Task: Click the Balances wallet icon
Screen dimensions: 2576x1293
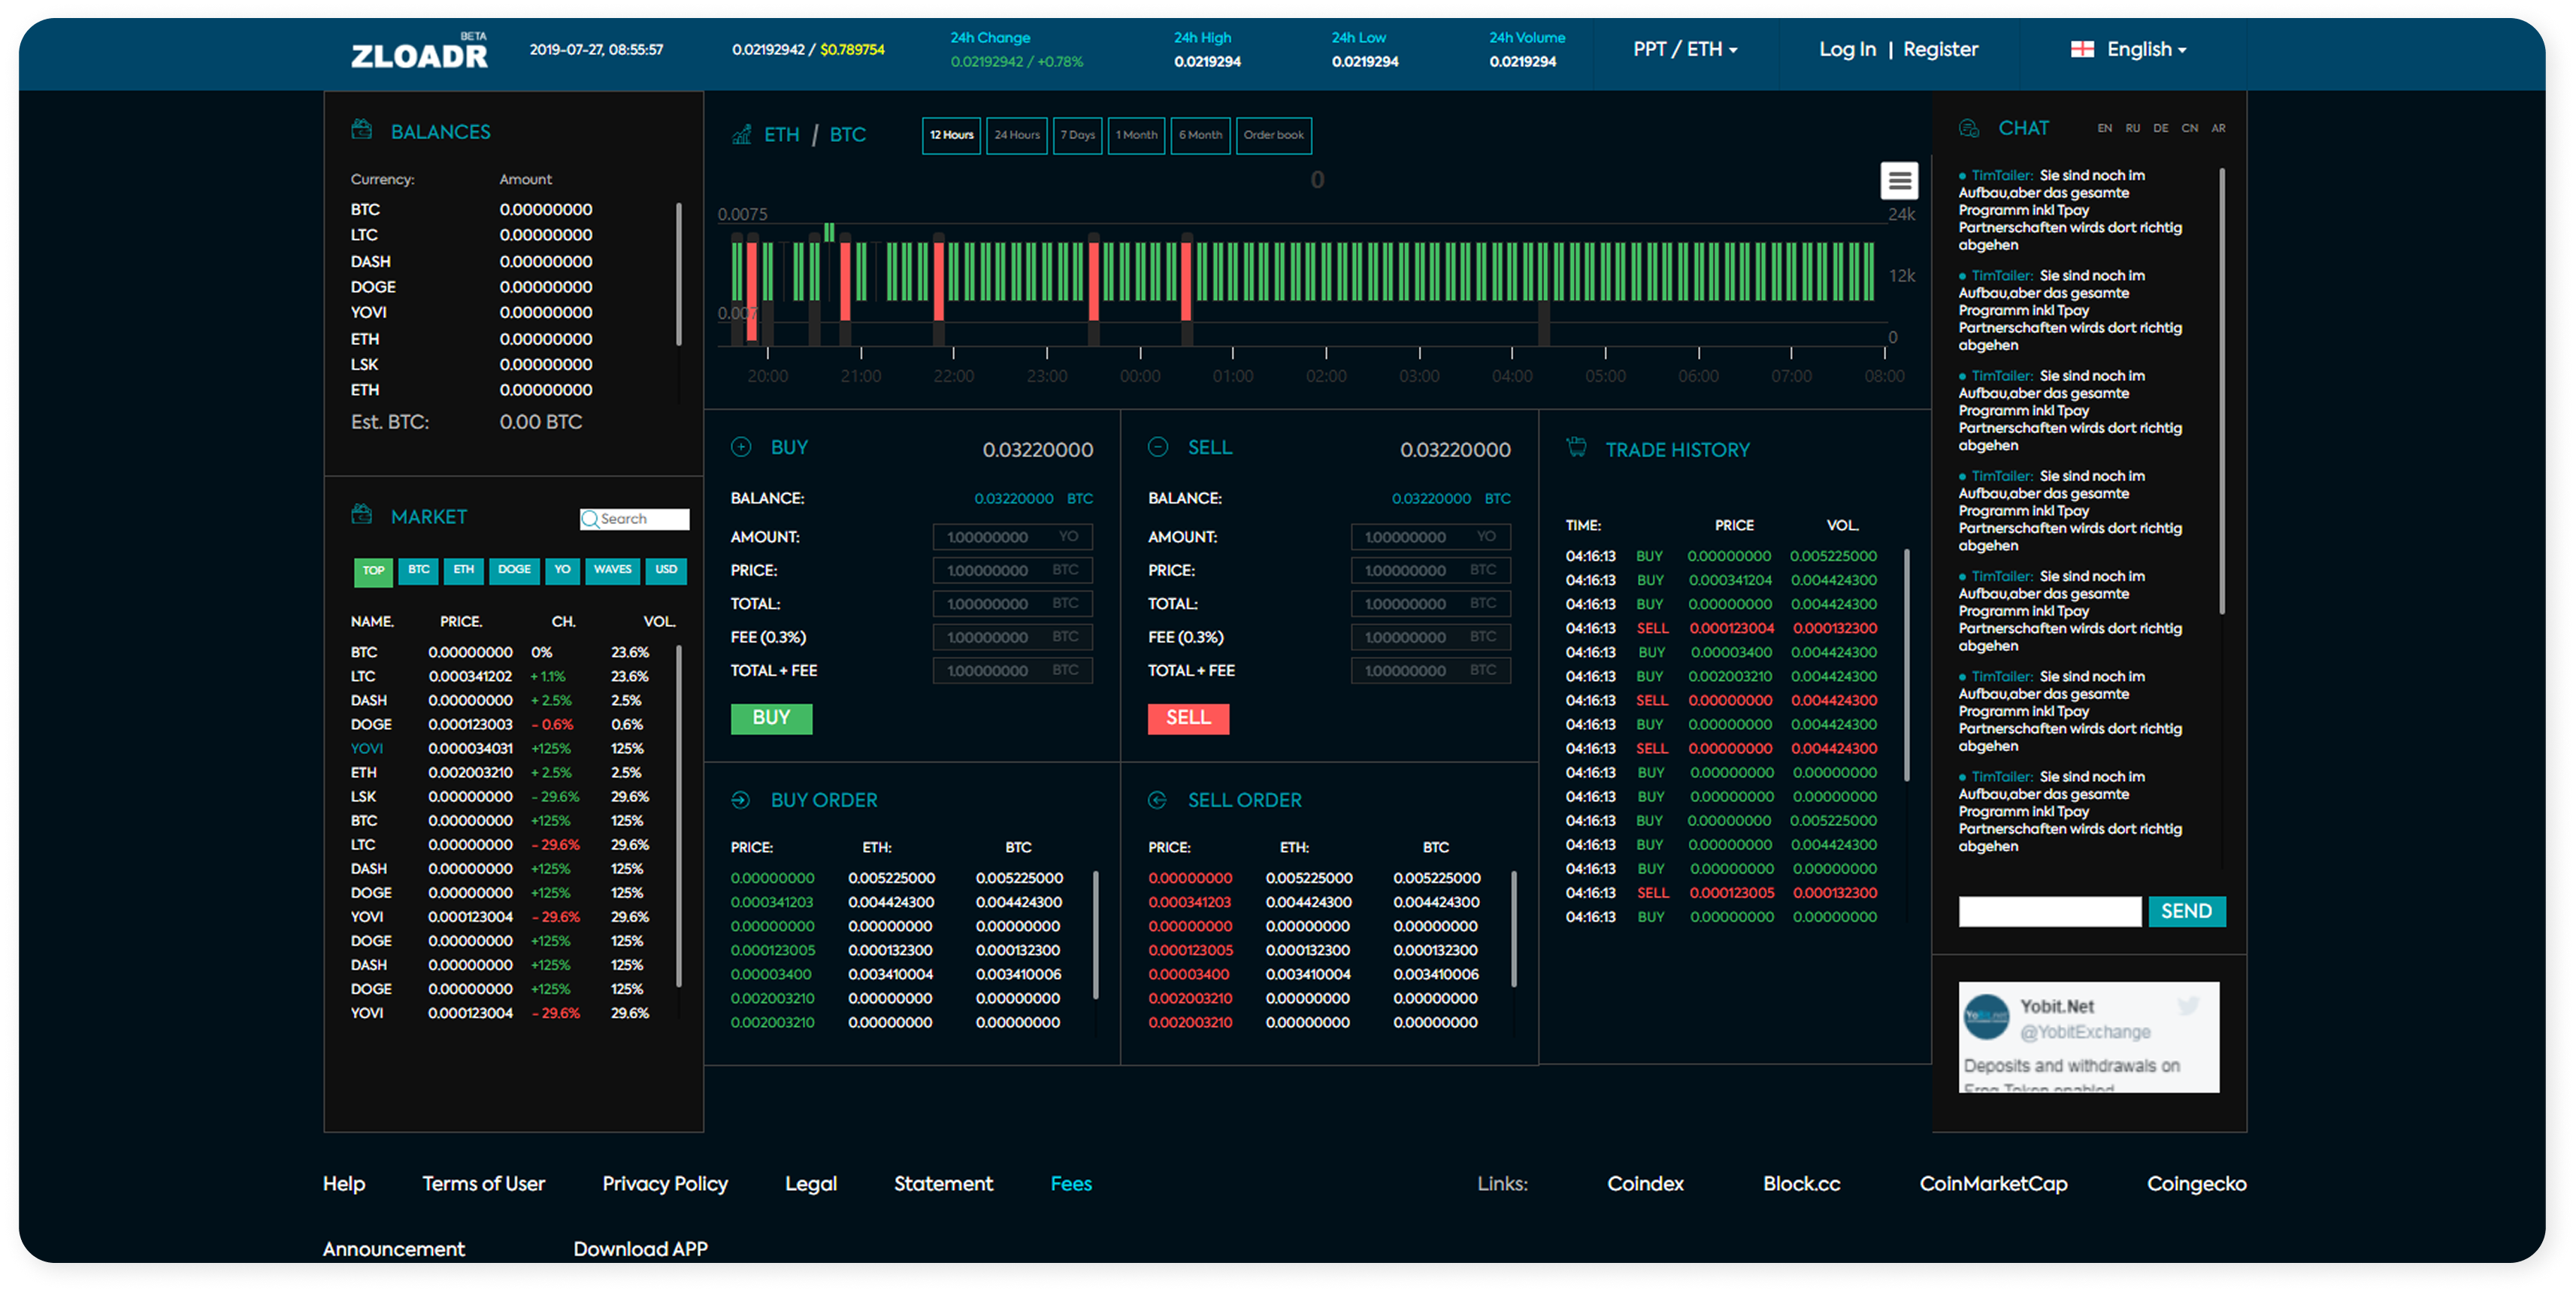Action: point(361,130)
